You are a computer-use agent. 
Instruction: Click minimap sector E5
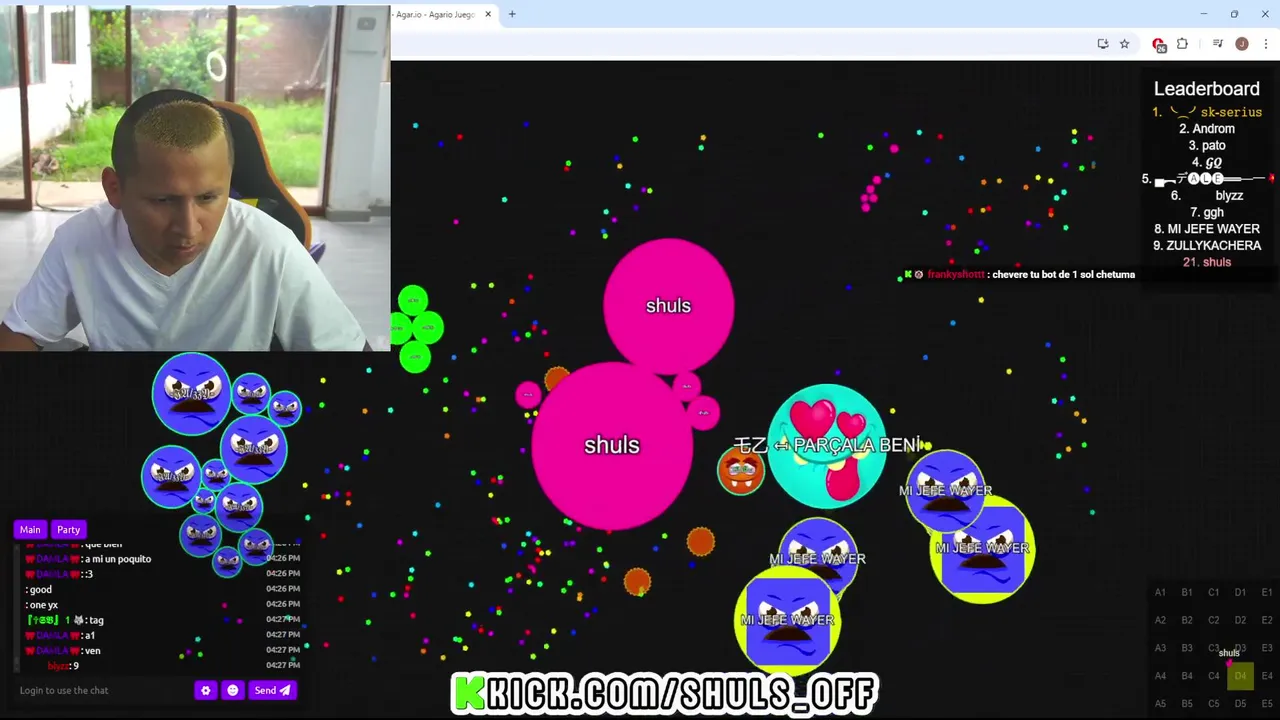click(x=1267, y=703)
